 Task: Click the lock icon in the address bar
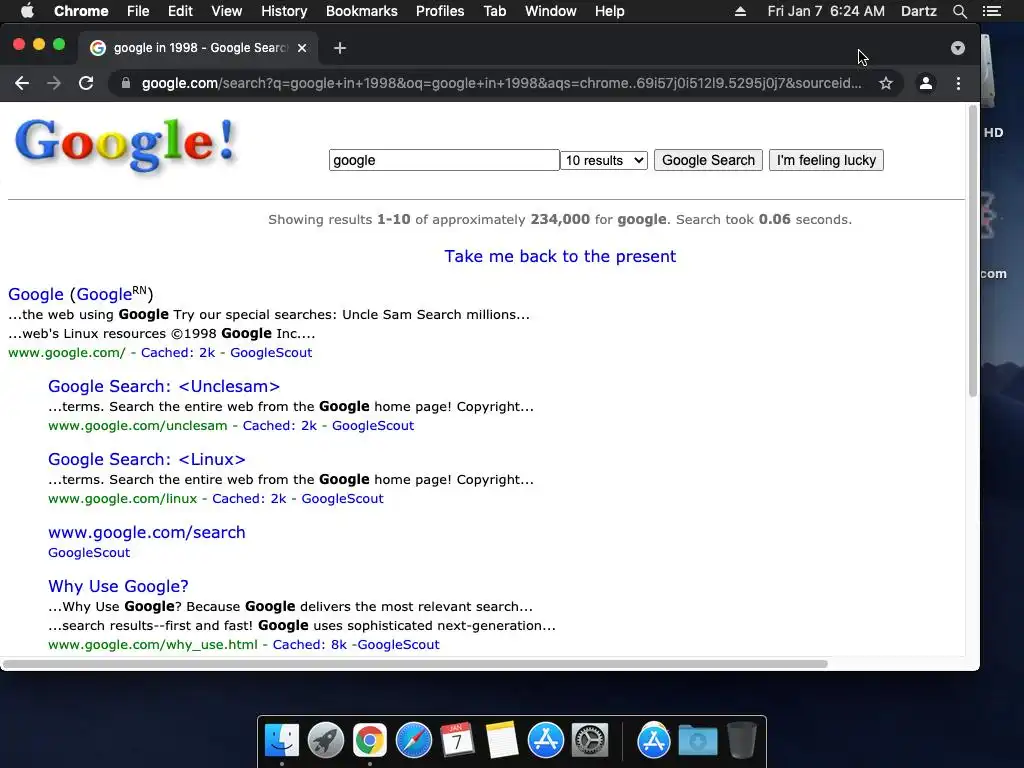(126, 83)
